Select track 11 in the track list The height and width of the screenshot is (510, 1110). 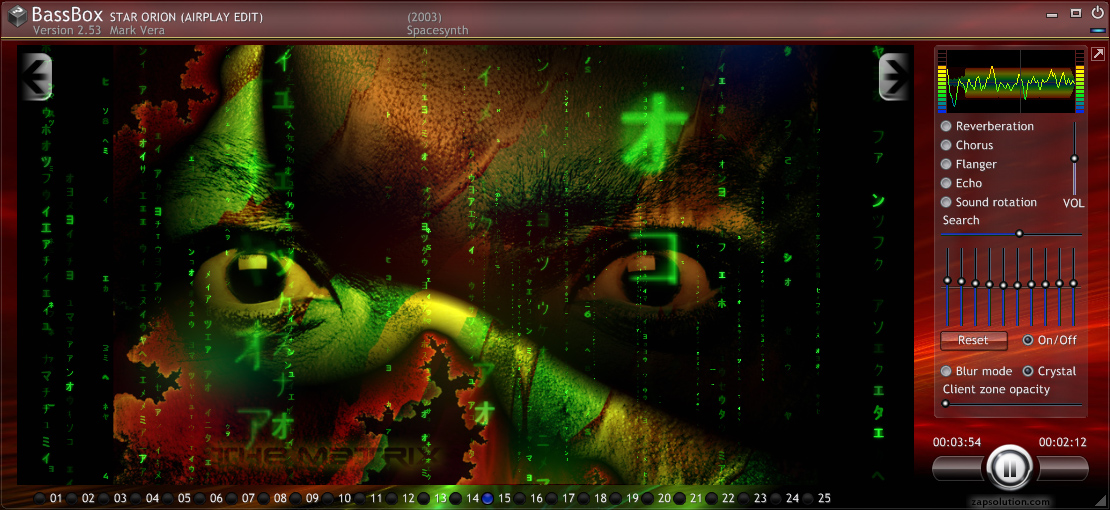tap(360, 498)
